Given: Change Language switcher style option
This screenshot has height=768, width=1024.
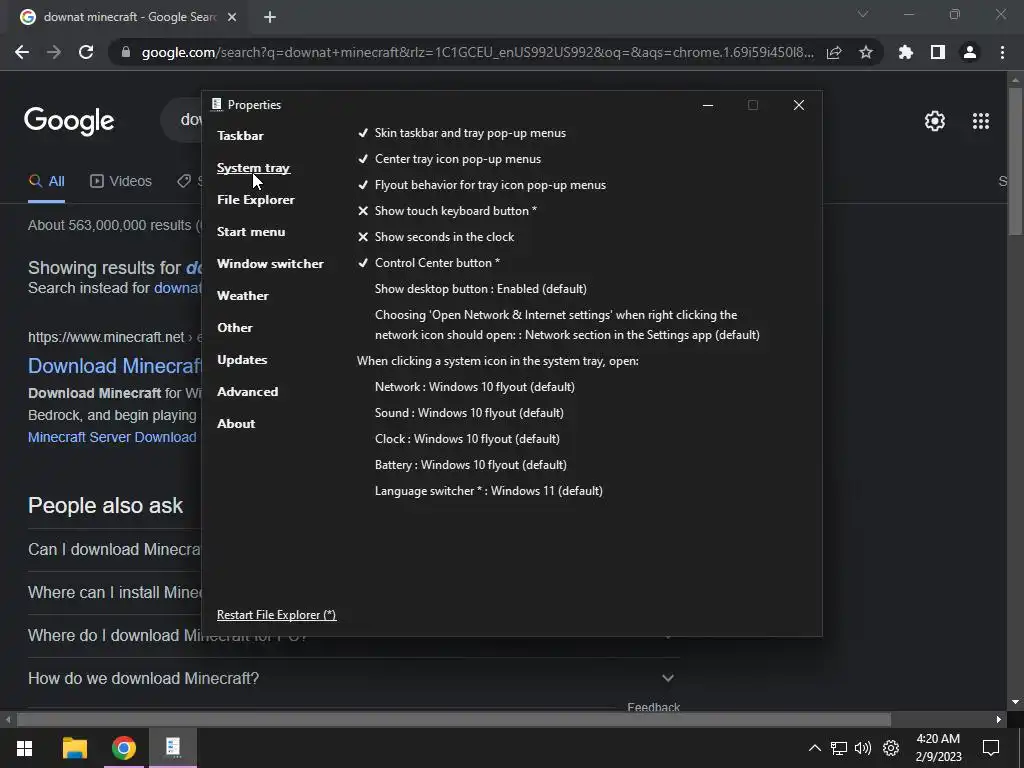Looking at the screenshot, I should pos(488,491).
